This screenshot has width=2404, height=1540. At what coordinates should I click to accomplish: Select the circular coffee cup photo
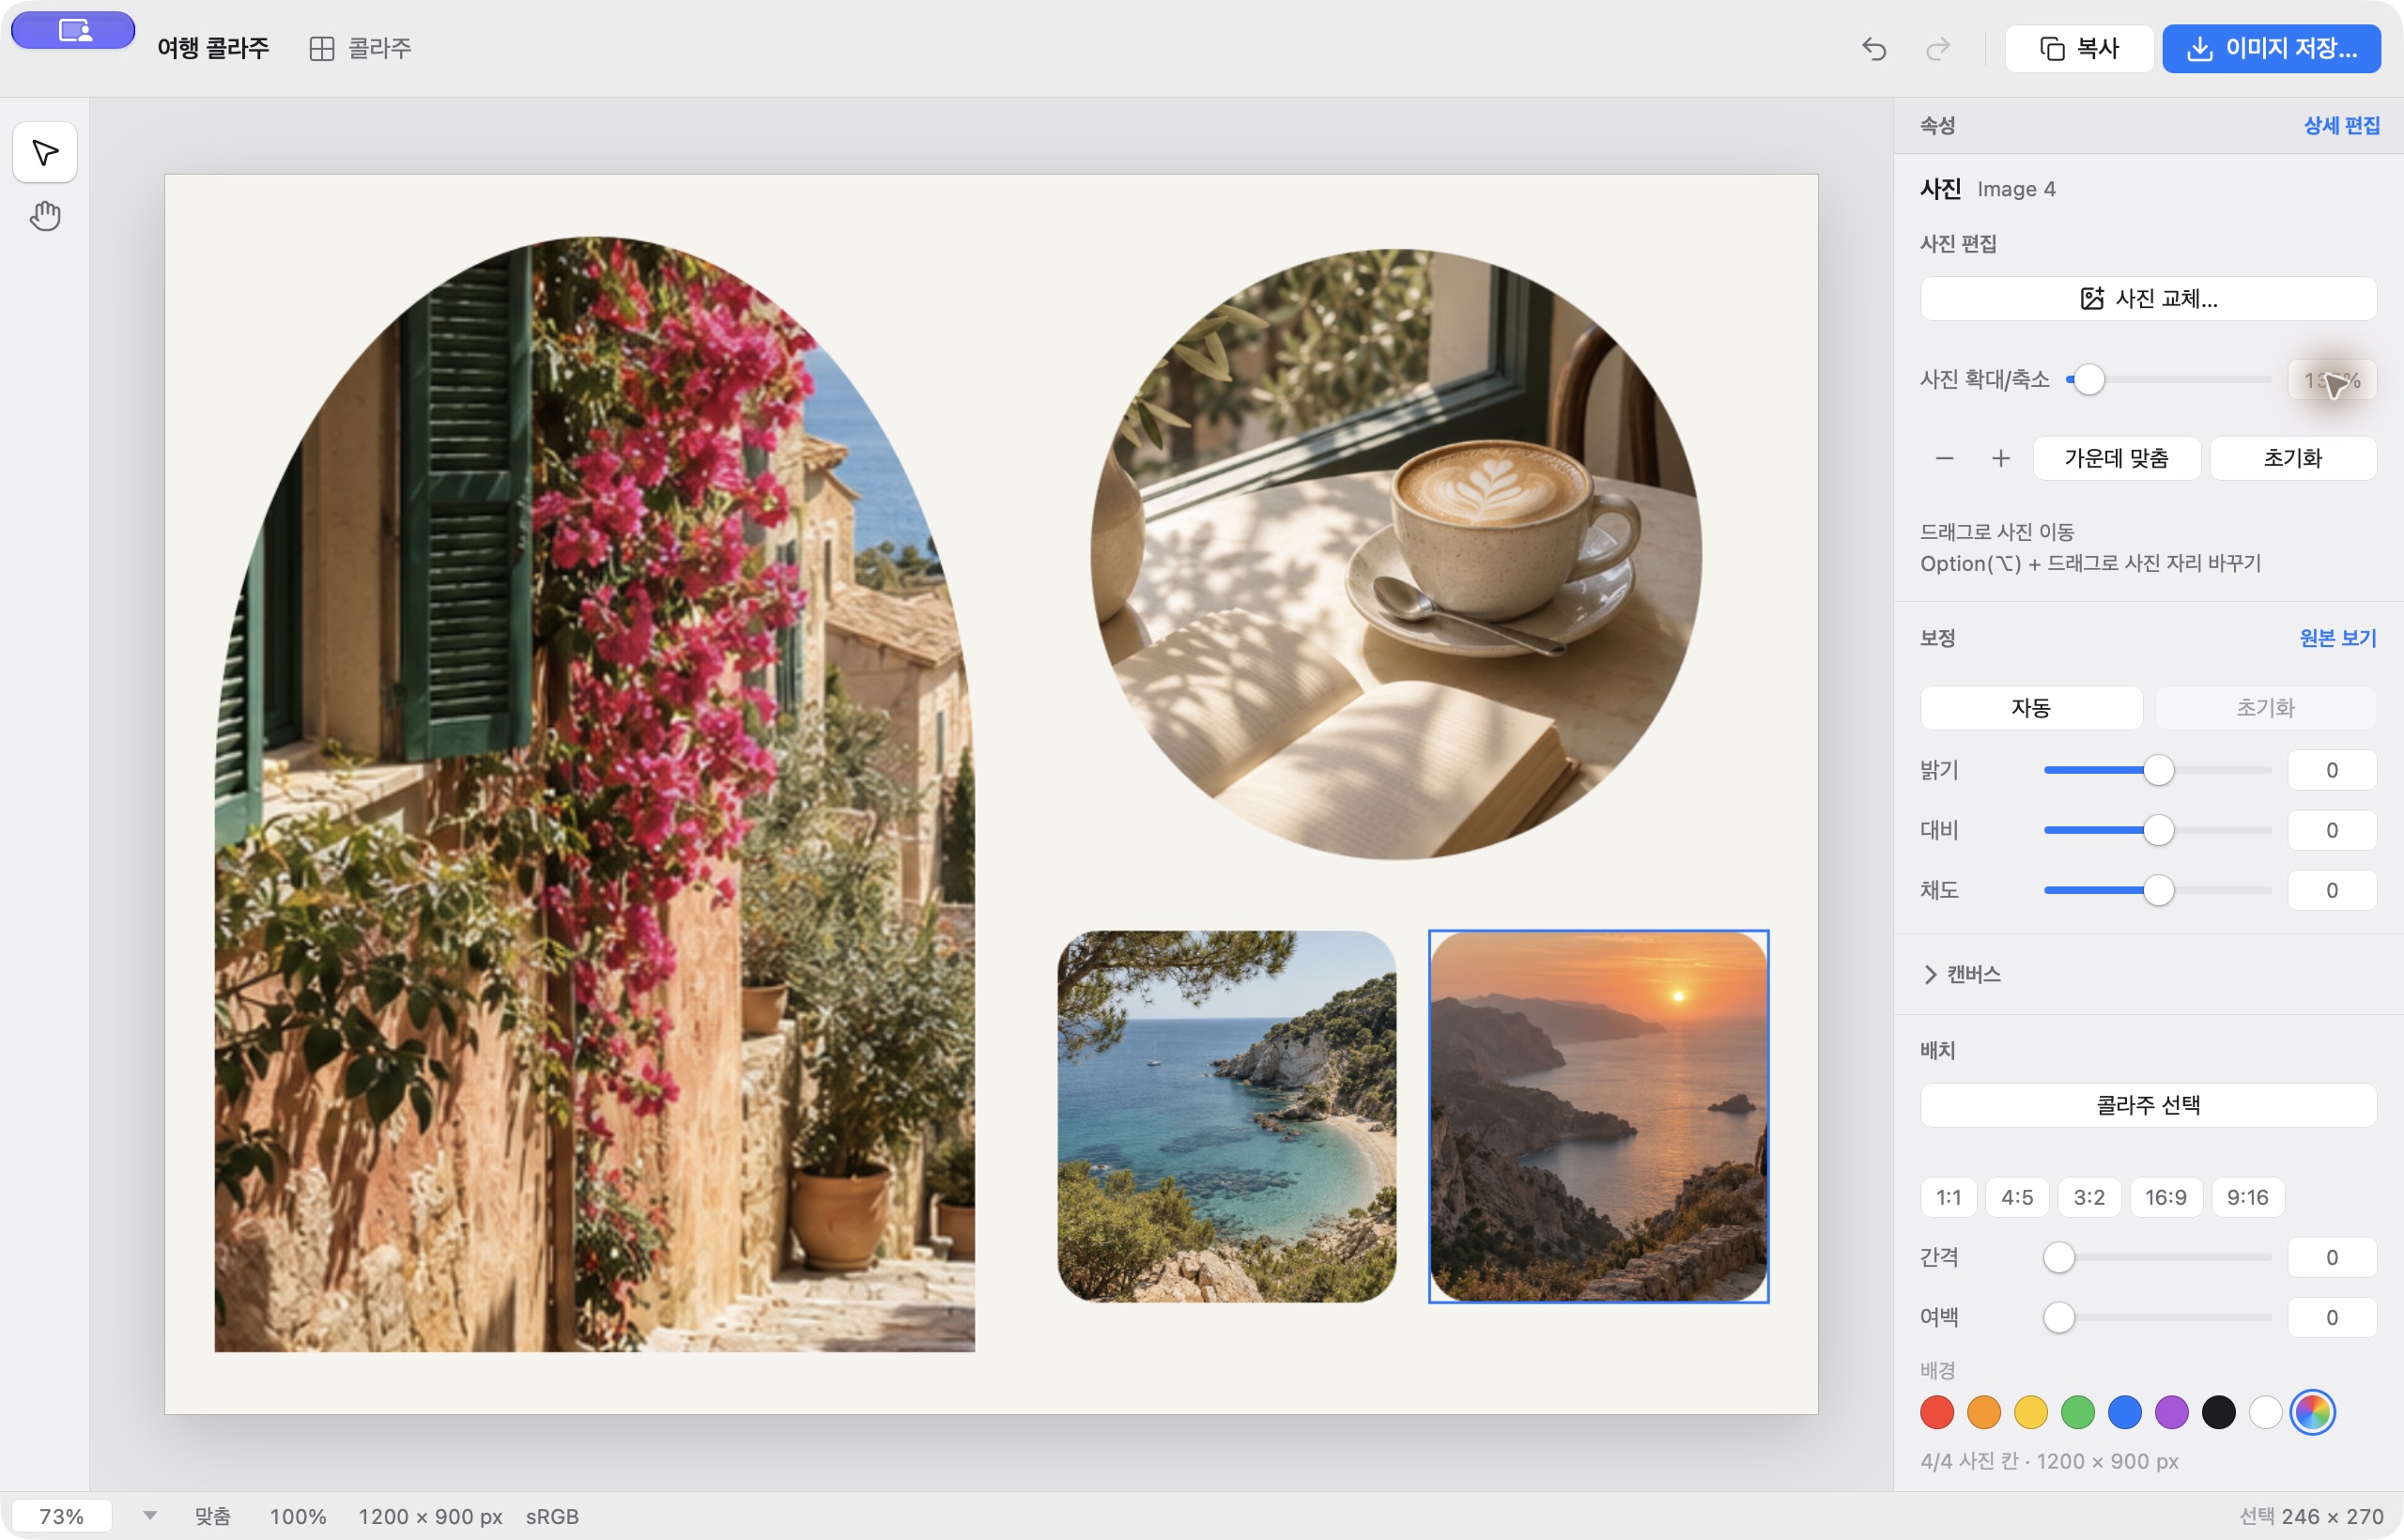1395,554
